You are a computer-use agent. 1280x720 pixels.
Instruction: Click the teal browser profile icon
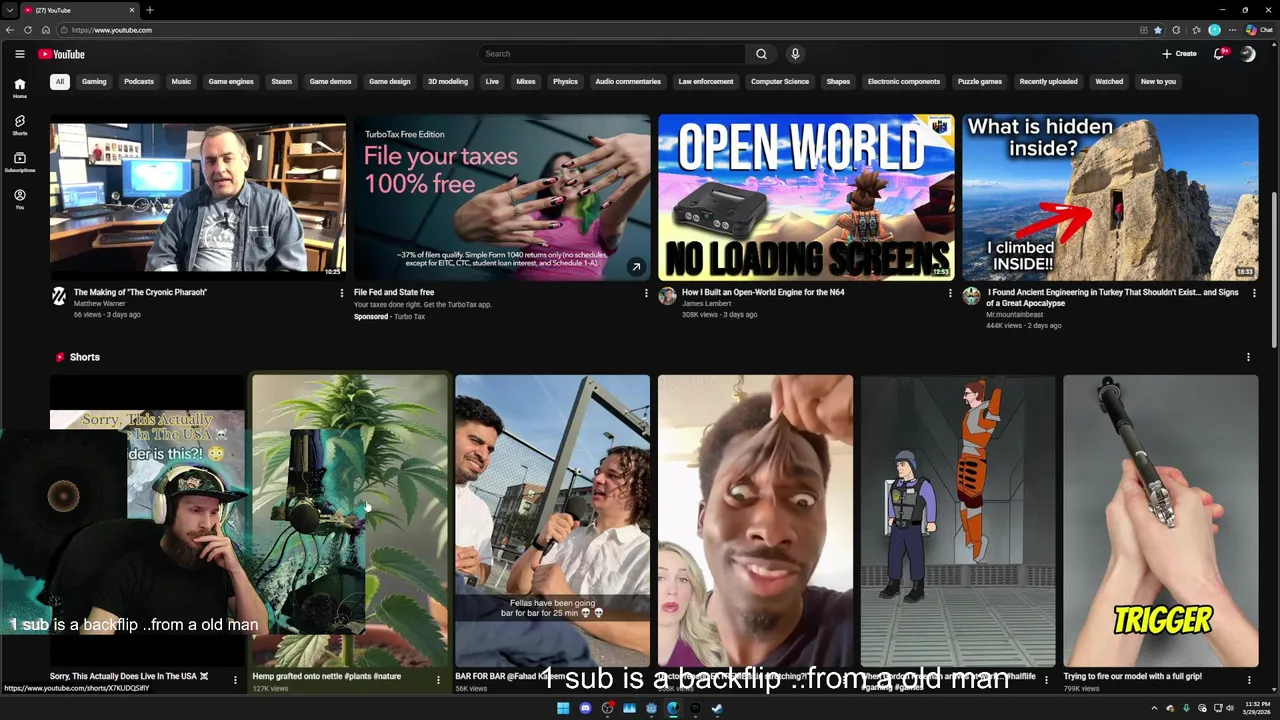coord(1214,30)
